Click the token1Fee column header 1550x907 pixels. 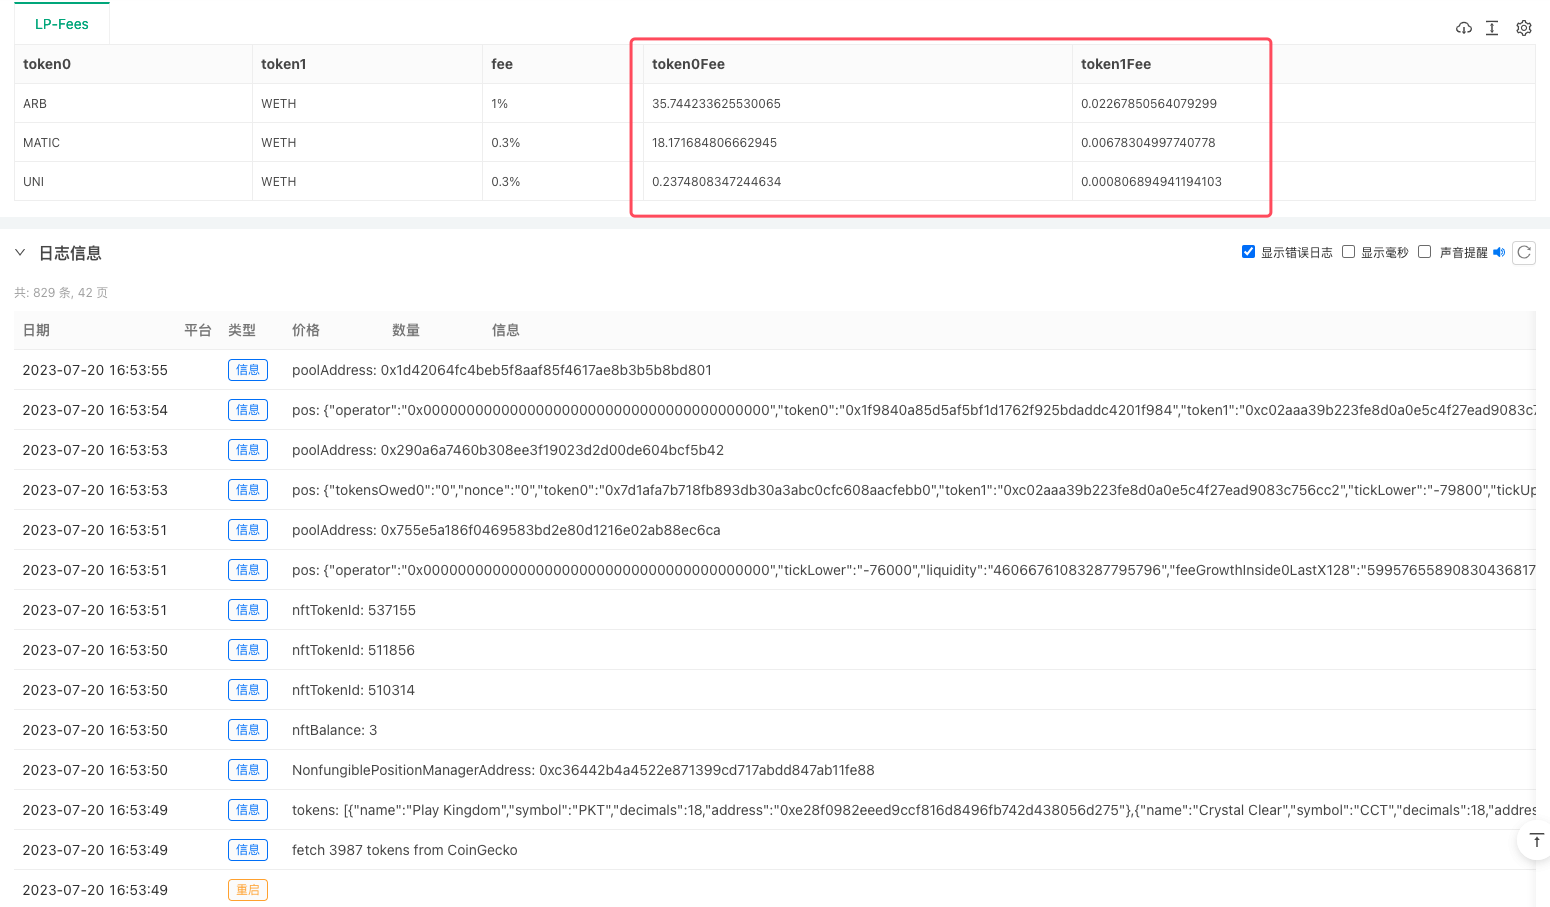click(x=1116, y=64)
